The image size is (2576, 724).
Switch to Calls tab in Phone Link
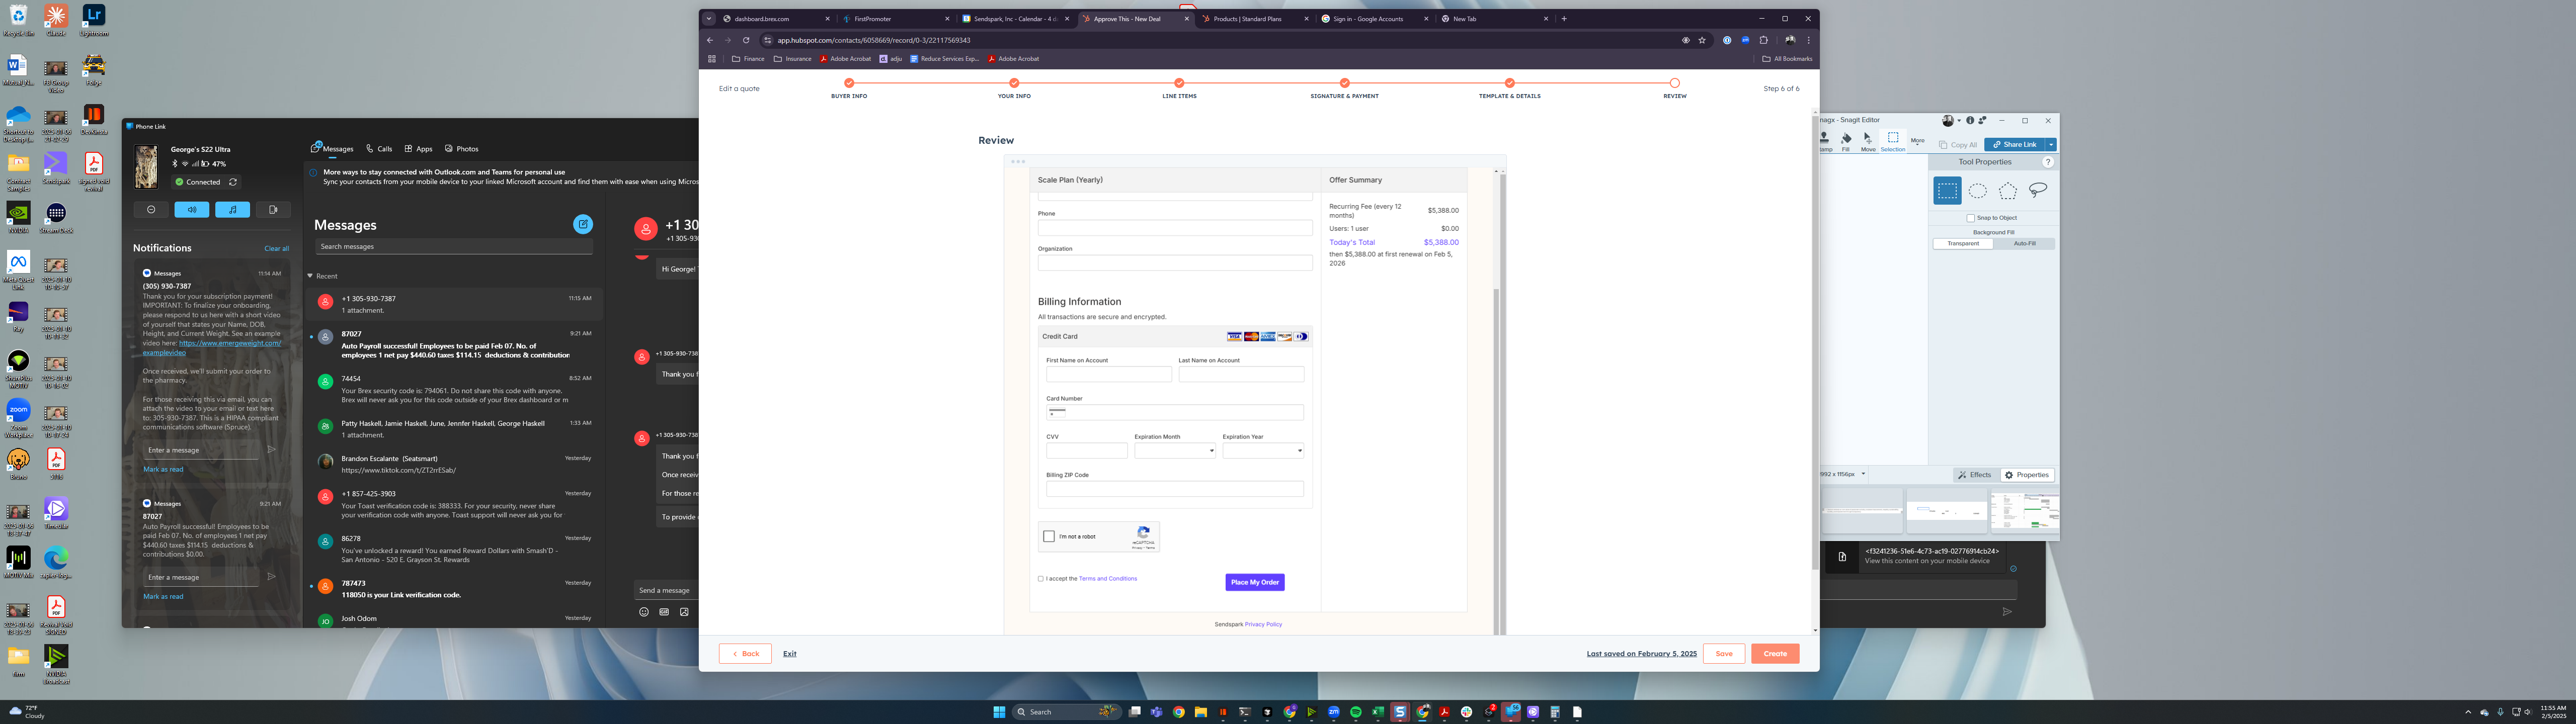[x=379, y=149]
